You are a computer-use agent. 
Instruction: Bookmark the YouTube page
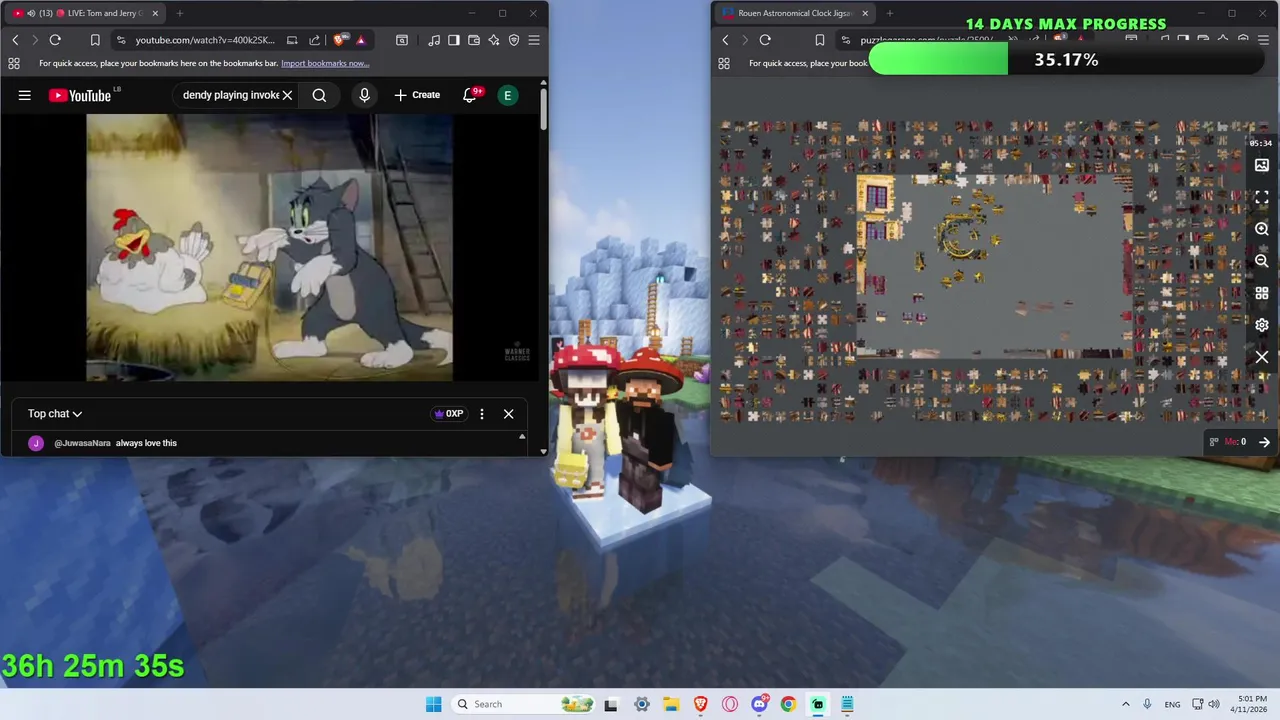95,40
